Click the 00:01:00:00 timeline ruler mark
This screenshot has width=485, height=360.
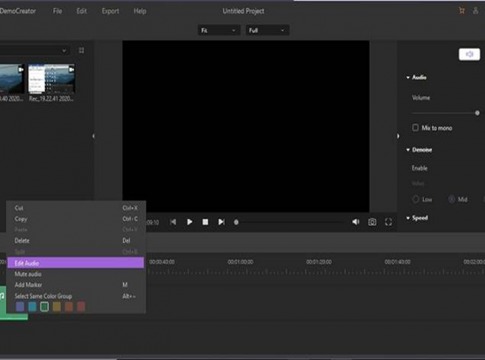pos(240,262)
